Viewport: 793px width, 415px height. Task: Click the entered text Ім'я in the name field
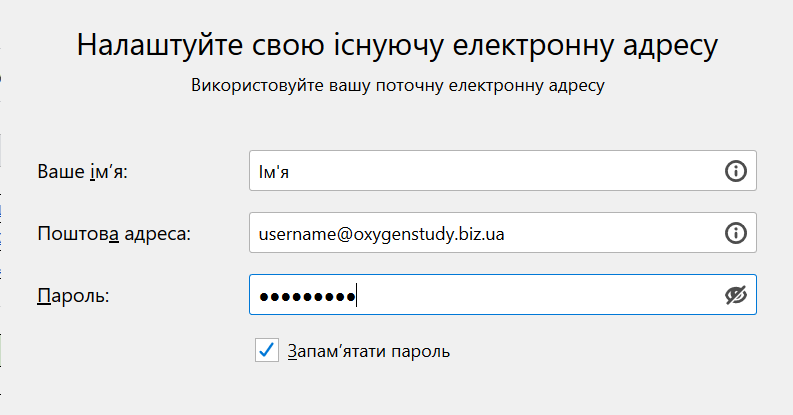(x=274, y=172)
